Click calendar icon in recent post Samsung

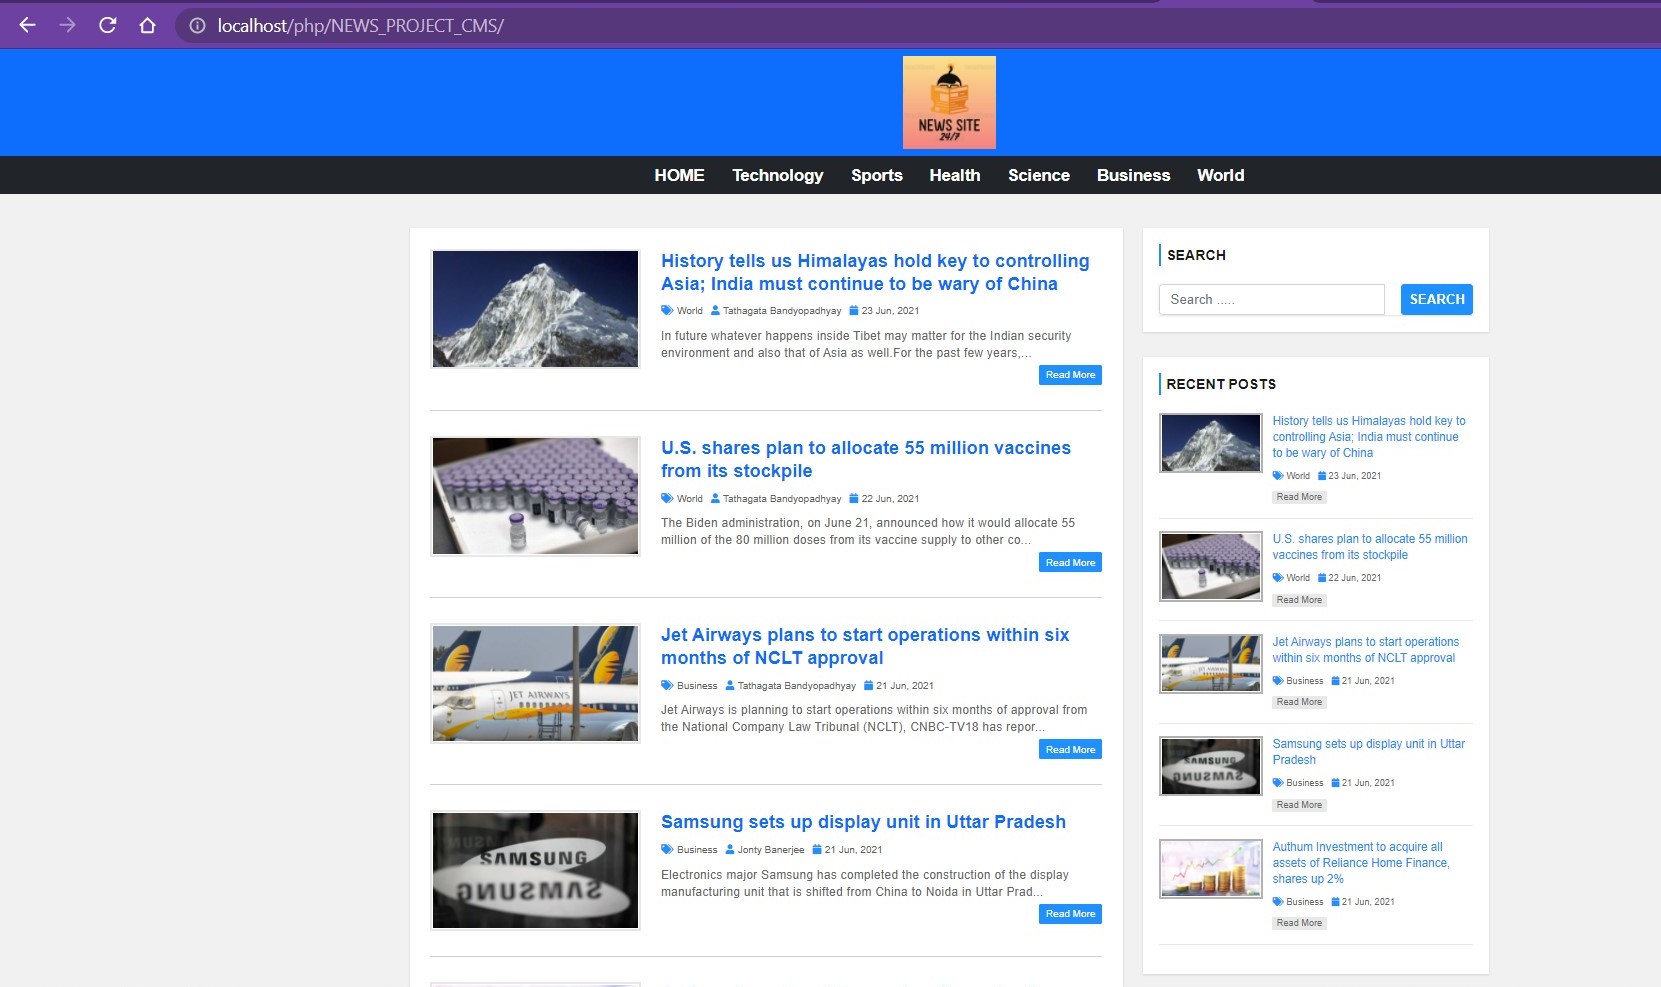(1335, 782)
